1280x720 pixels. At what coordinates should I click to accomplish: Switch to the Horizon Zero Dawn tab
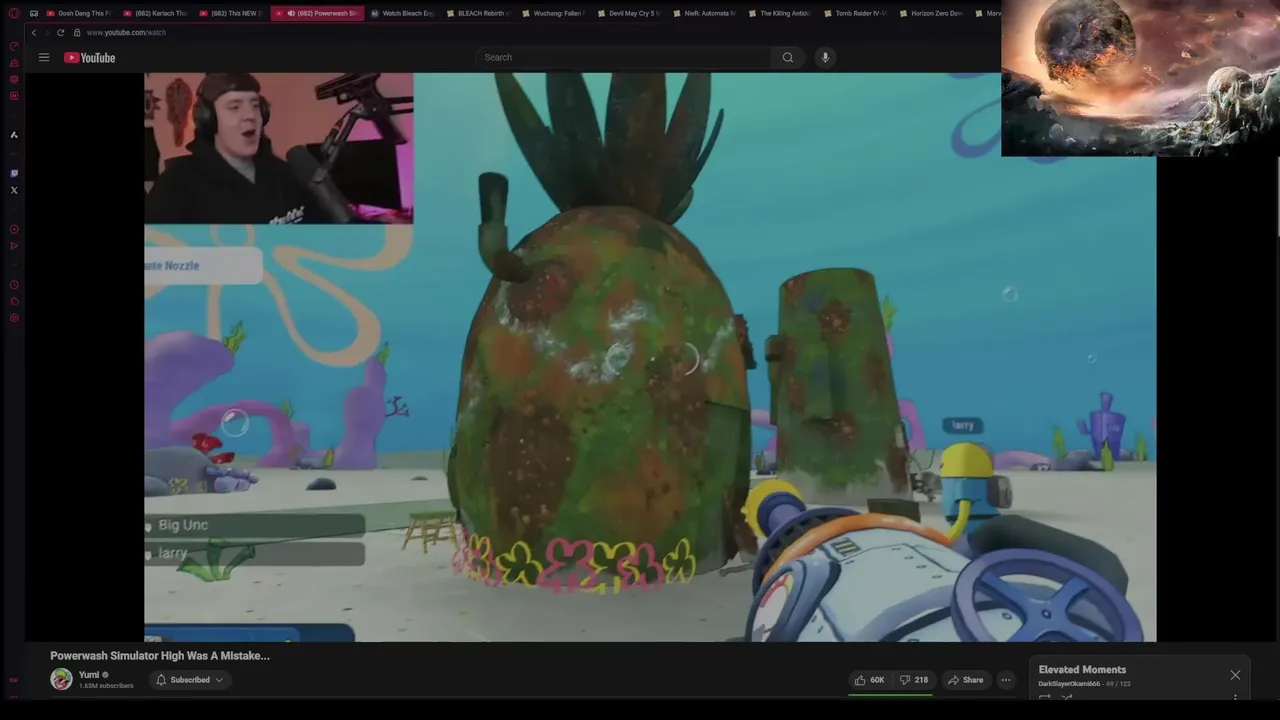pyautogui.click(x=930, y=13)
